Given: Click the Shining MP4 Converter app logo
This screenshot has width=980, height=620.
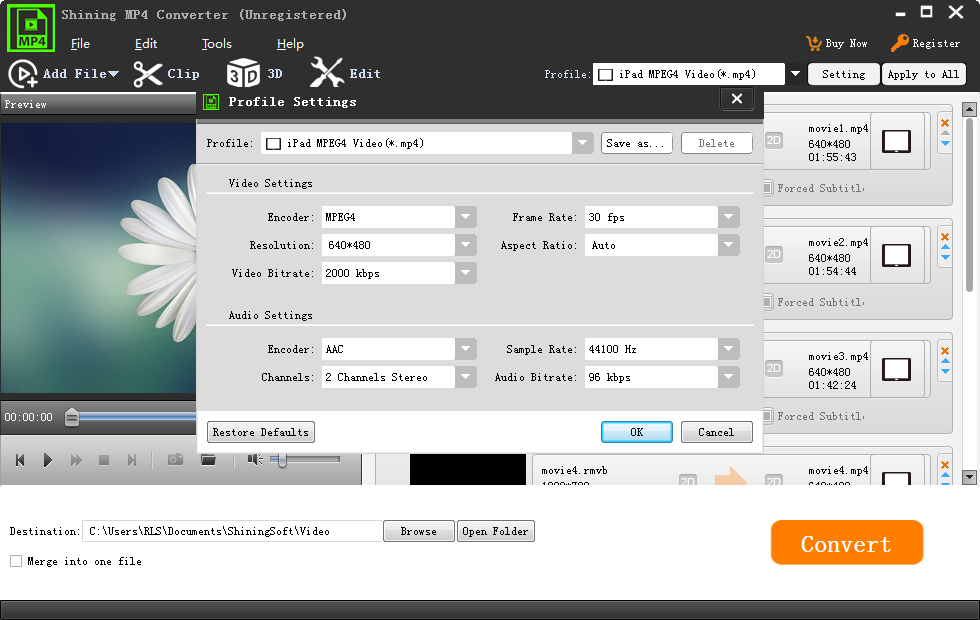Looking at the screenshot, I should [31, 28].
